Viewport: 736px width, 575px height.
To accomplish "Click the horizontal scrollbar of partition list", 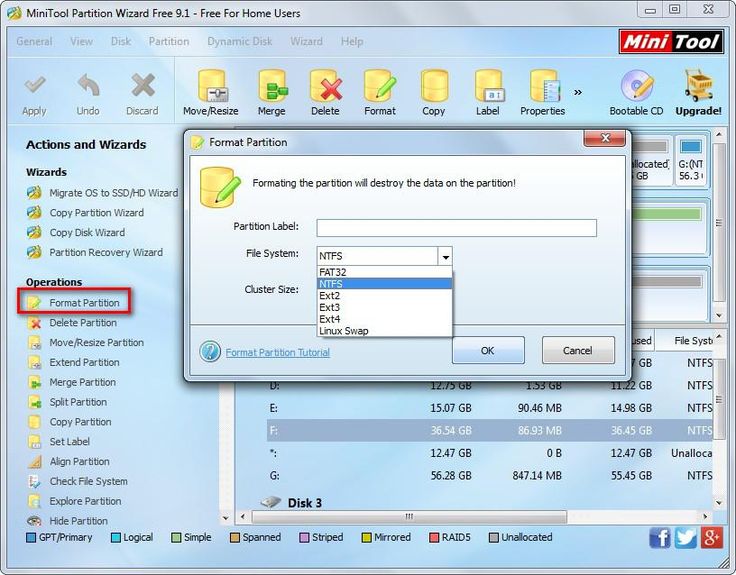I will (409, 517).
